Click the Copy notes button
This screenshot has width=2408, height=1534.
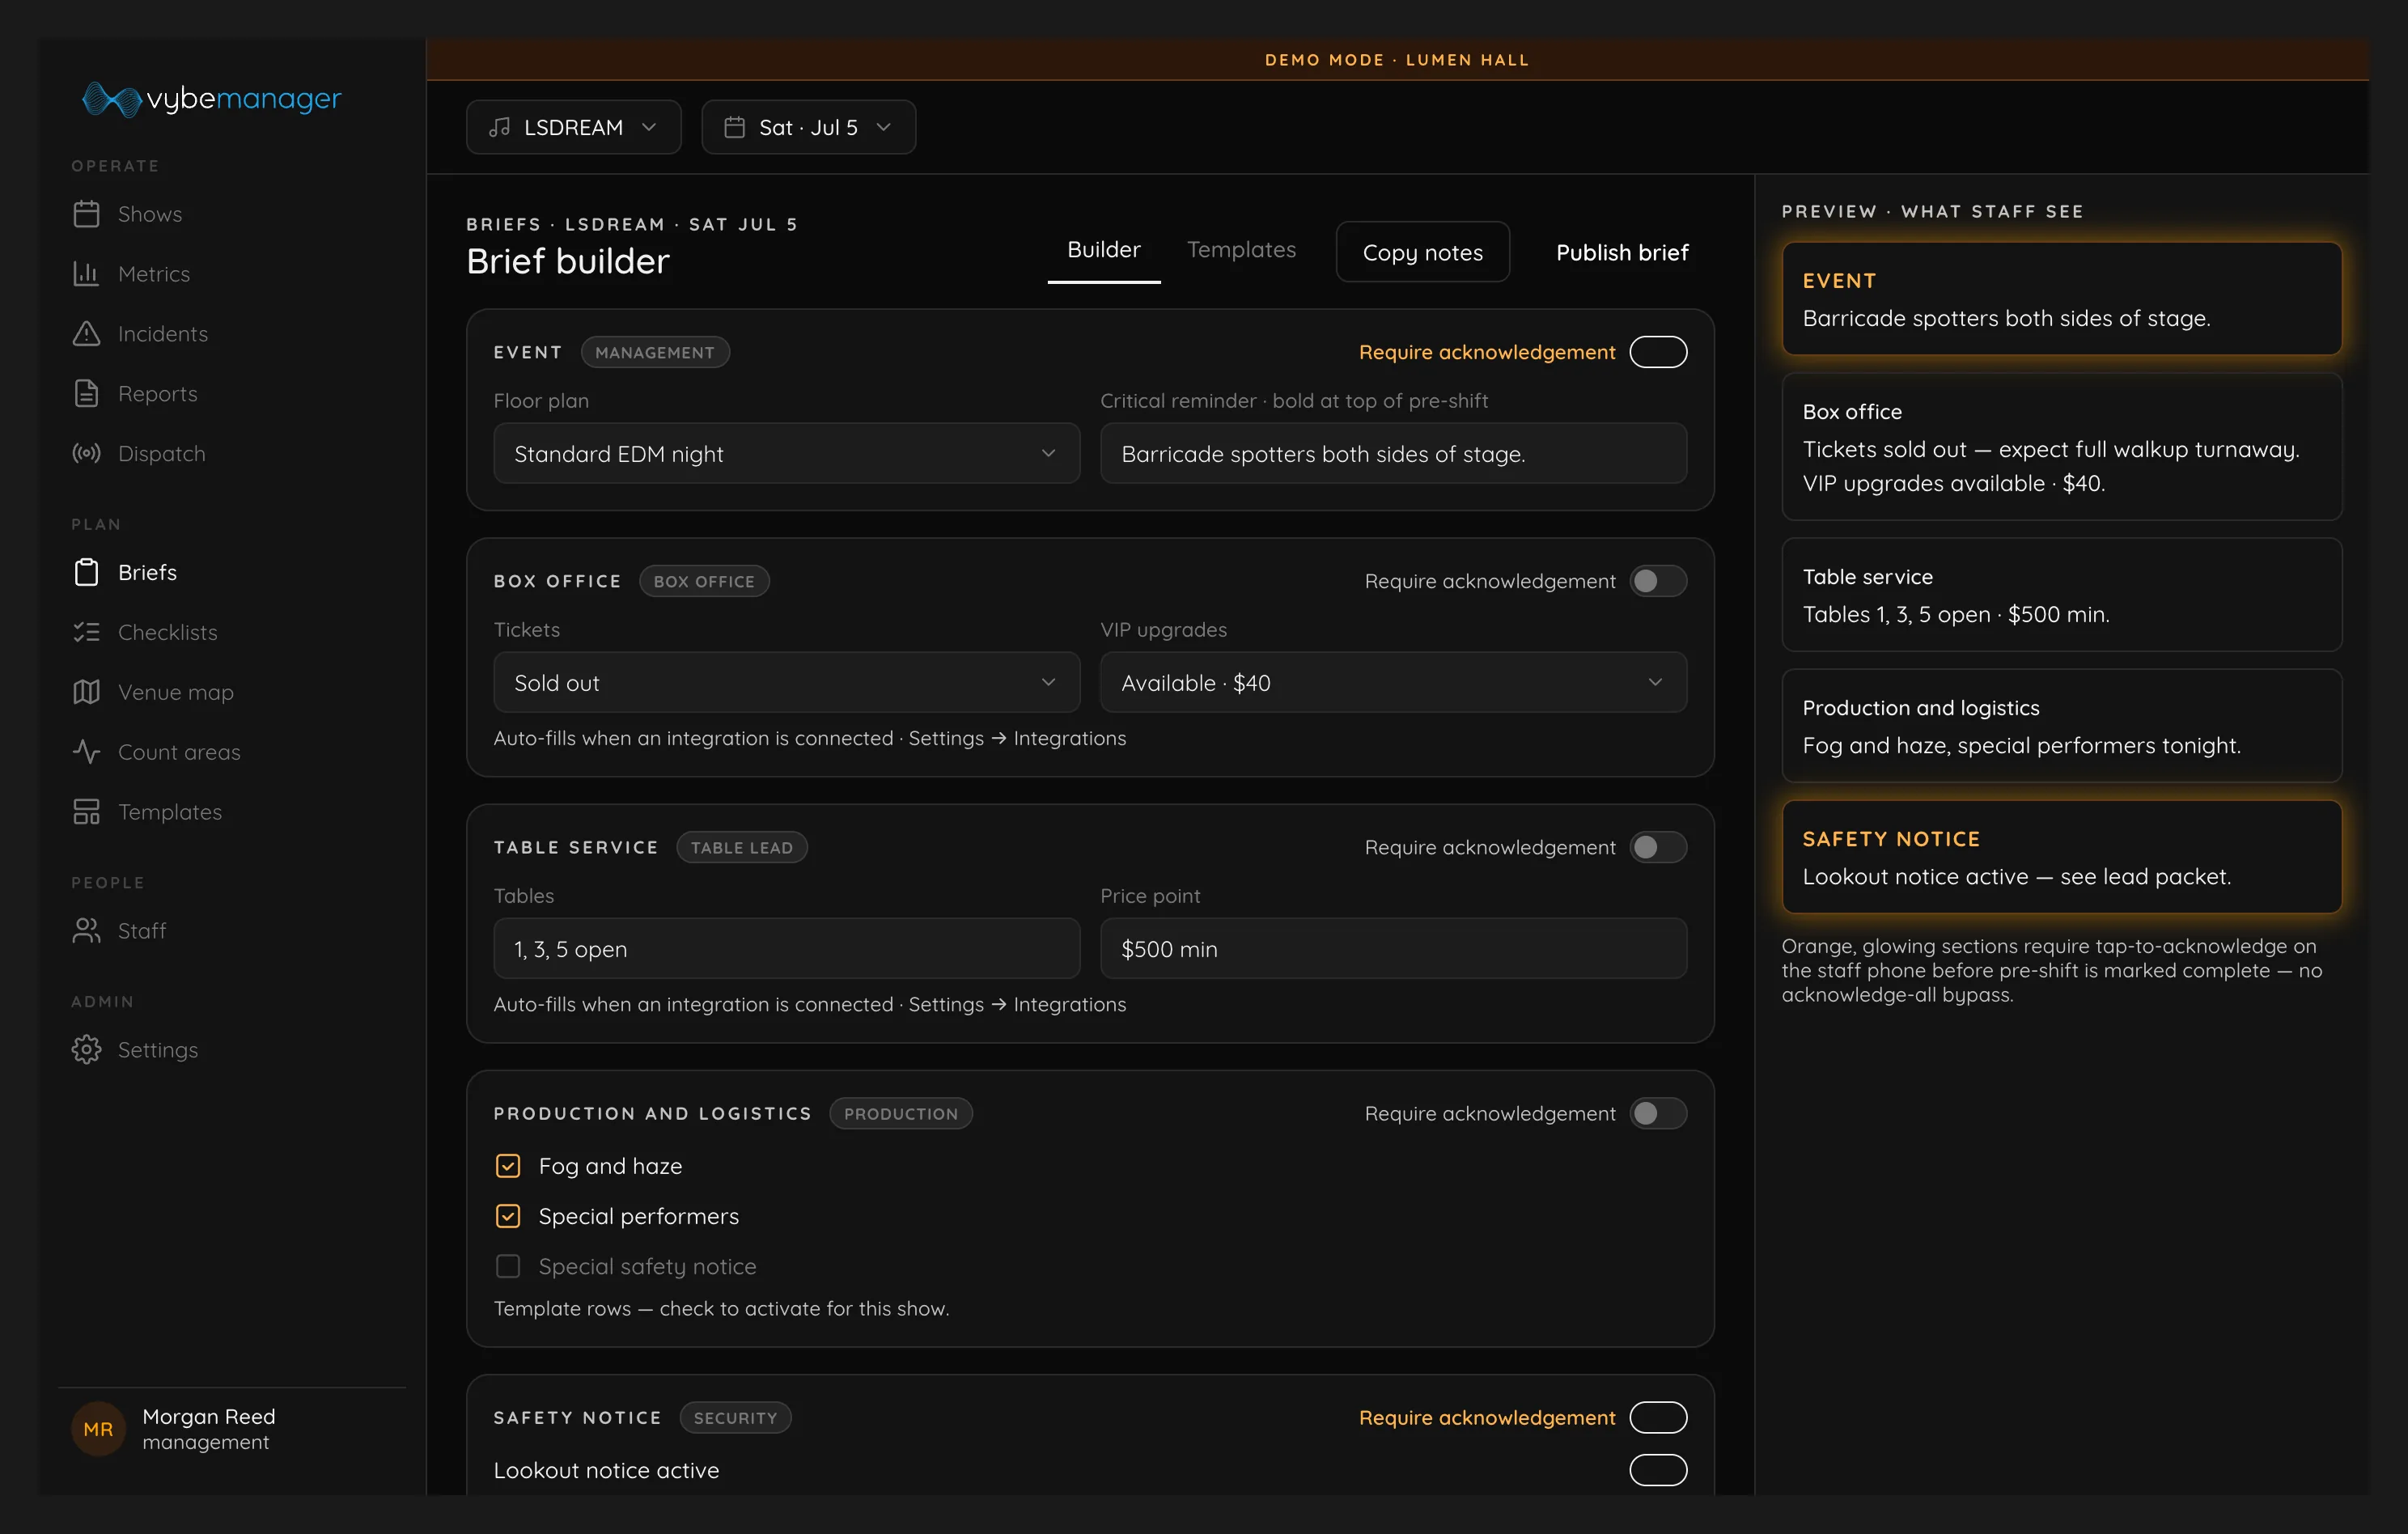(1422, 252)
